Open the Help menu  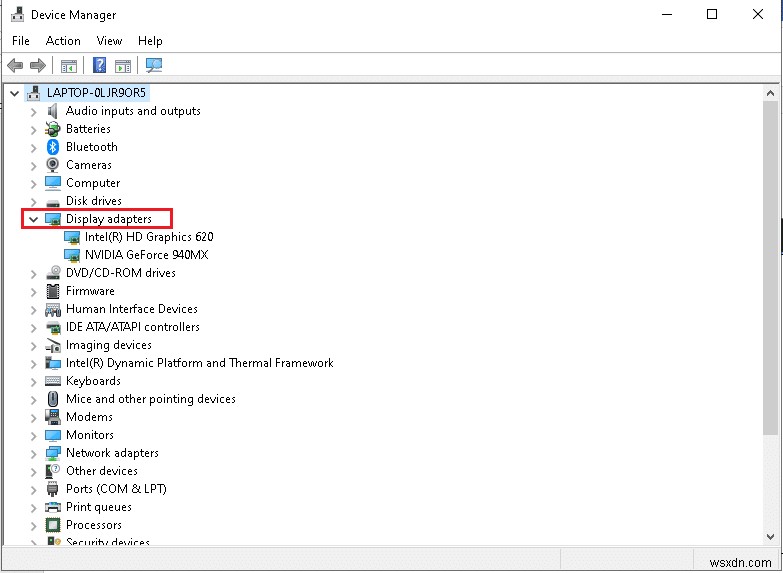(x=150, y=41)
